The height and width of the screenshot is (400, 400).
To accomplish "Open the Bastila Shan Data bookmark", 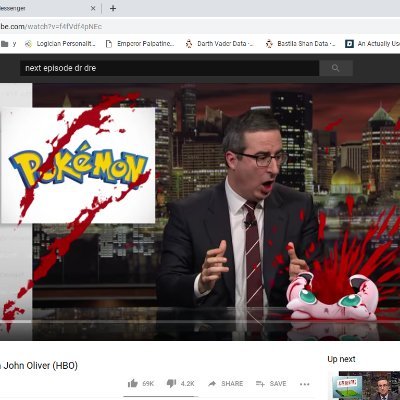I will 300,44.
